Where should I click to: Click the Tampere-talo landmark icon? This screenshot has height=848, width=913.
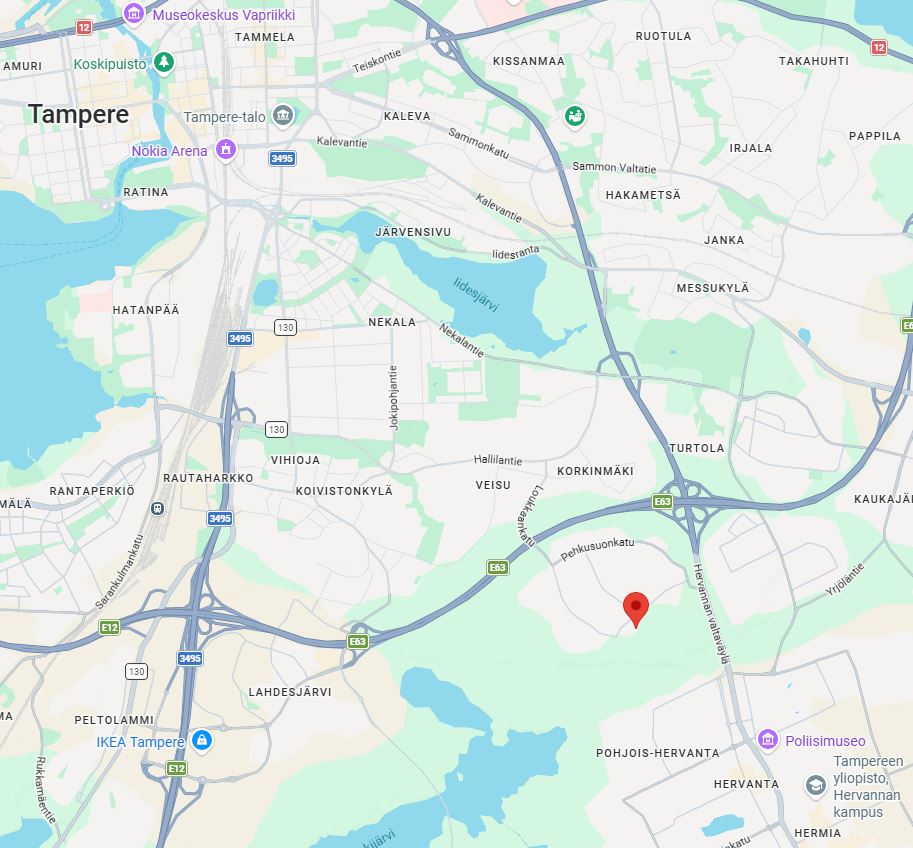(x=283, y=115)
